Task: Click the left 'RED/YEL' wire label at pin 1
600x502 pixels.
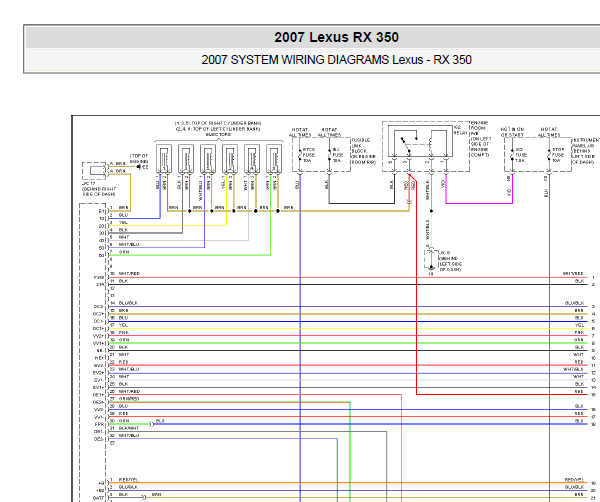Action: tap(129, 479)
